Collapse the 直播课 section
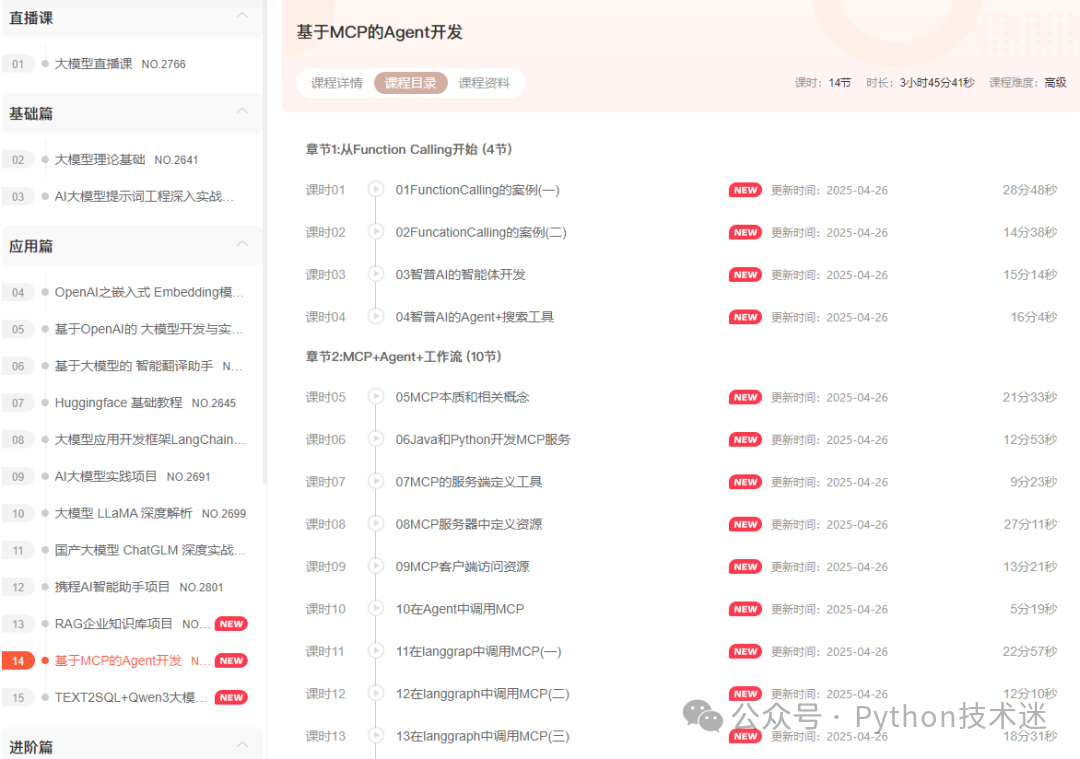 click(242, 15)
